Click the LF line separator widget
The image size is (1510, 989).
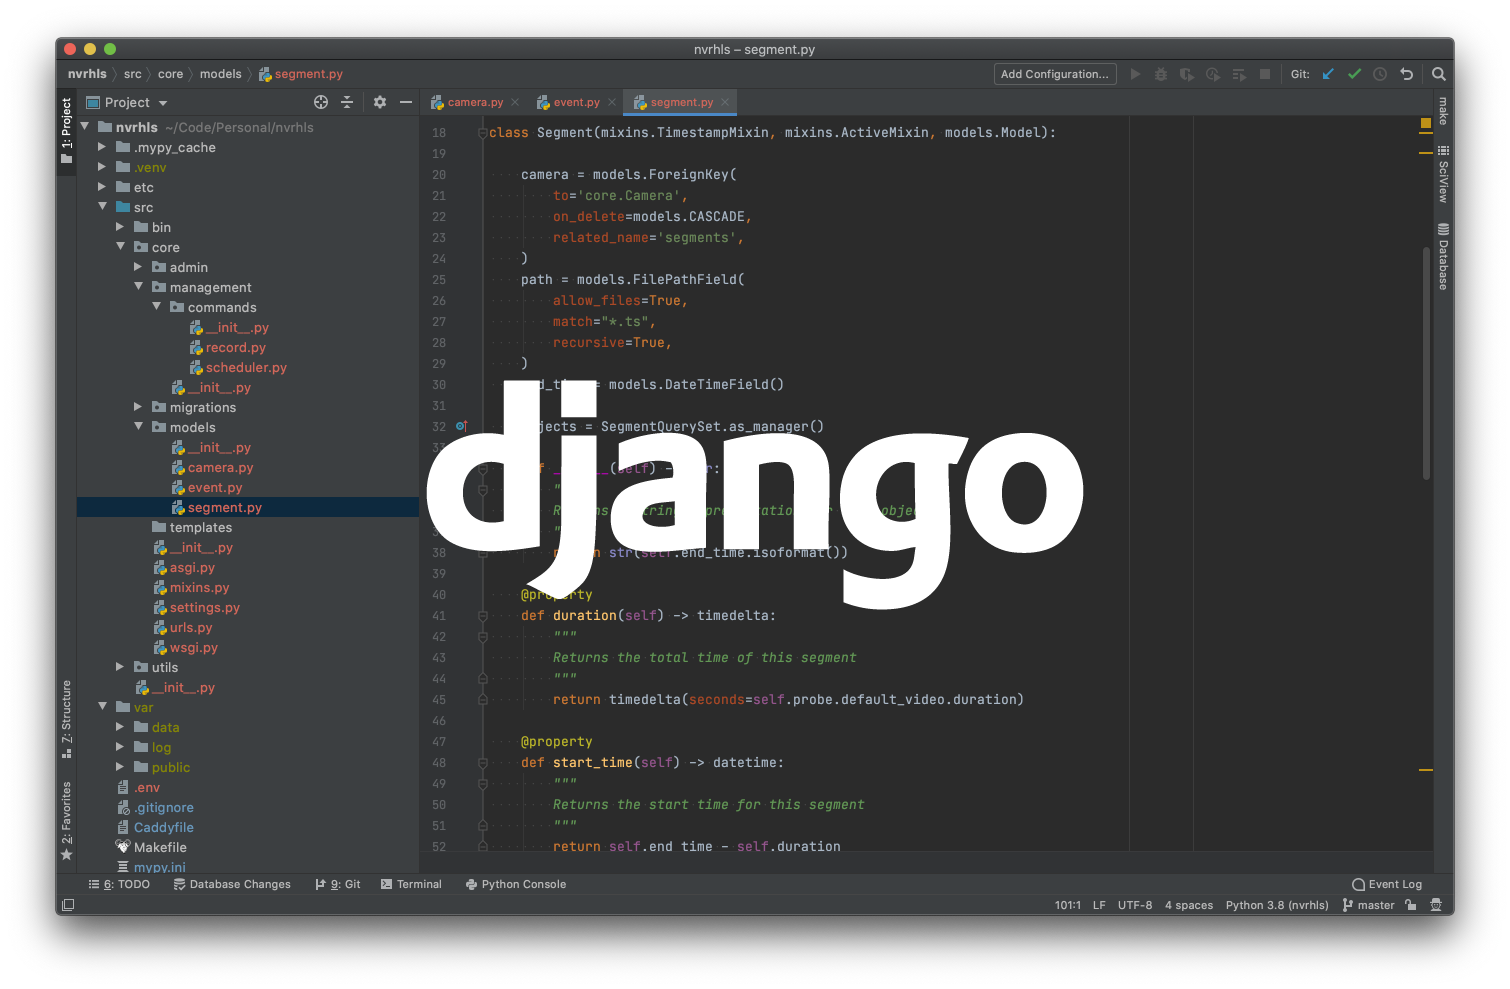[x=1099, y=905]
